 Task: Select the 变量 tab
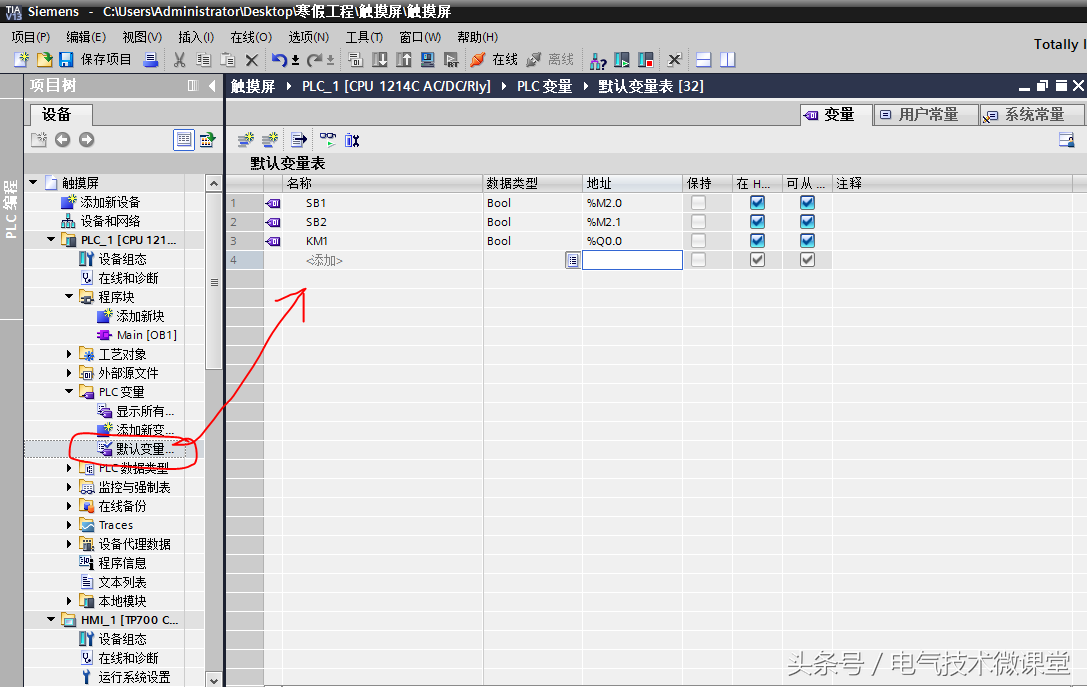pos(836,114)
